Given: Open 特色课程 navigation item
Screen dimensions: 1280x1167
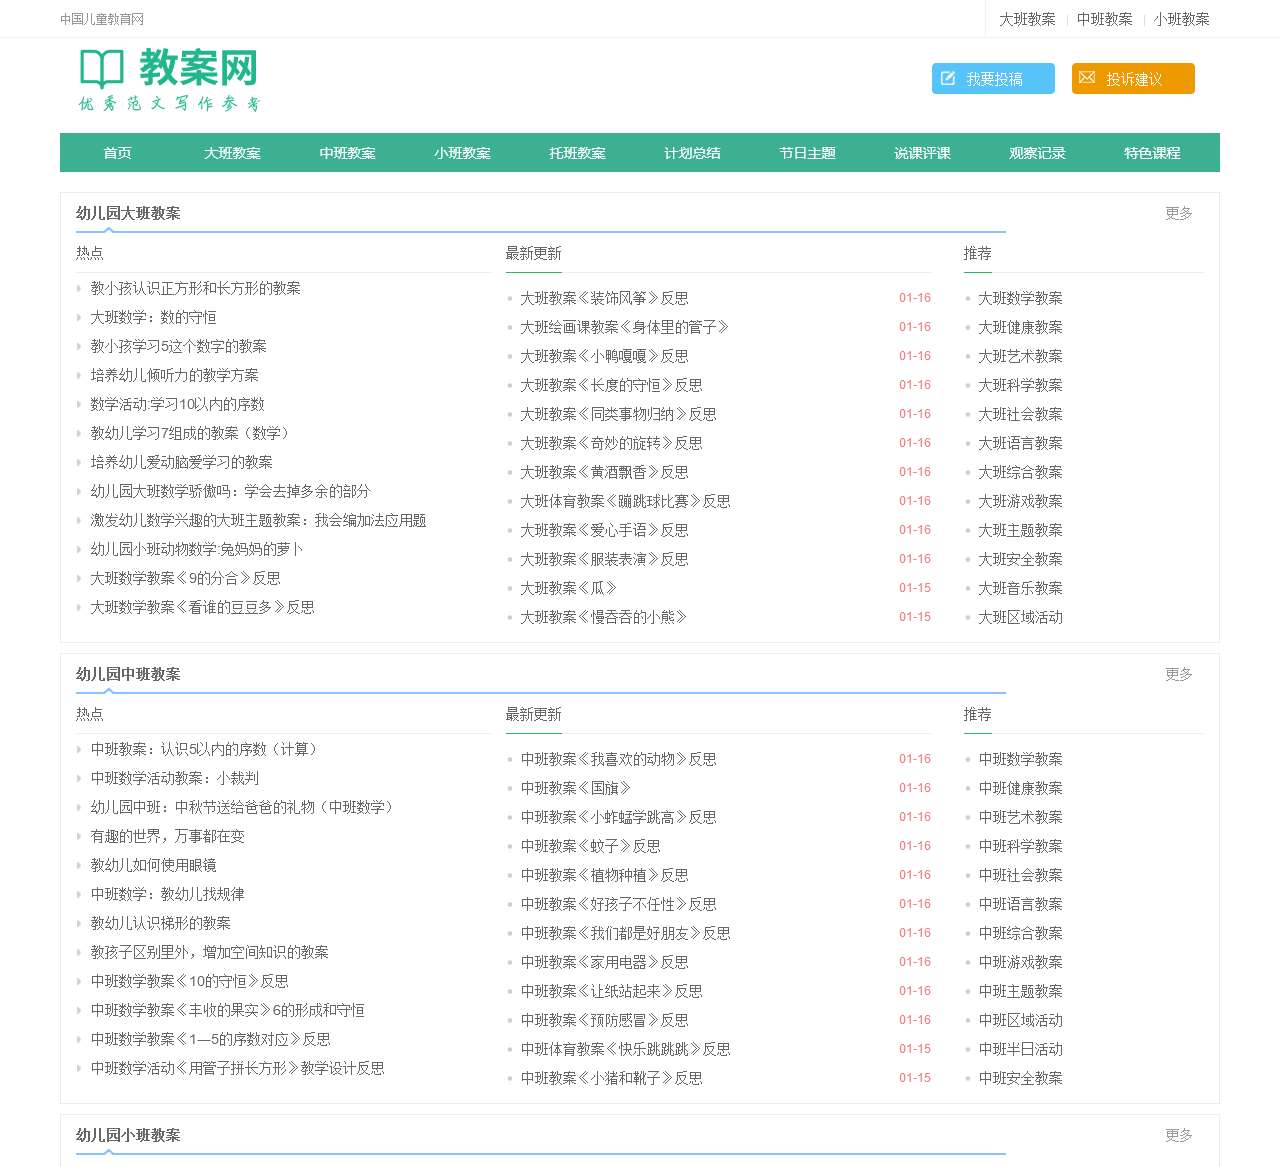Looking at the screenshot, I should point(1152,153).
